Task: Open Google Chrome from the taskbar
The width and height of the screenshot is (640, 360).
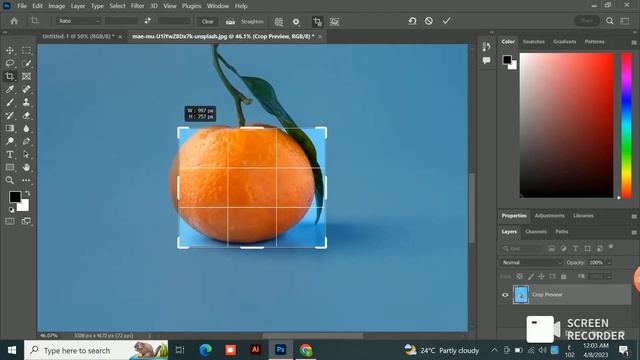Action: tap(306, 350)
